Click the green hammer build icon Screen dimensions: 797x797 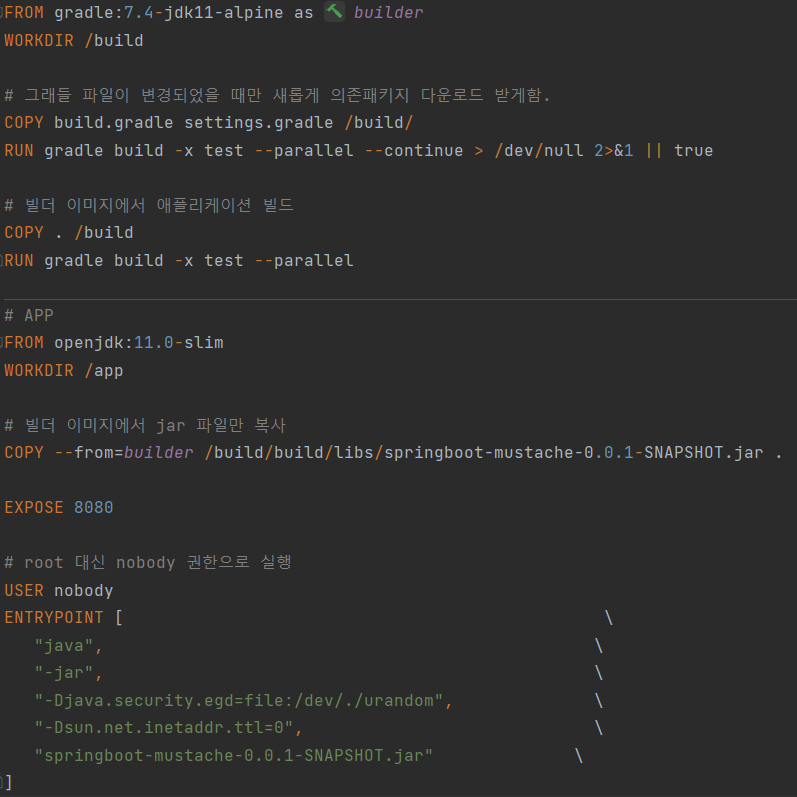(334, 12)
